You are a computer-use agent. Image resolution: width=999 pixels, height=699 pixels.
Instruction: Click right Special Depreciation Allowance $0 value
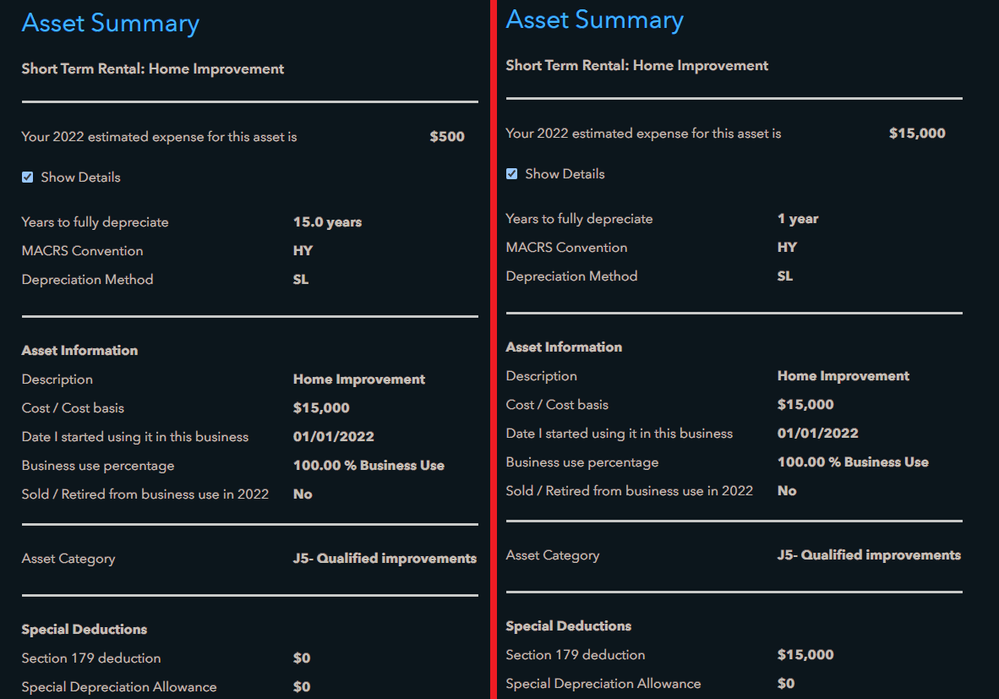pos(786,683)
